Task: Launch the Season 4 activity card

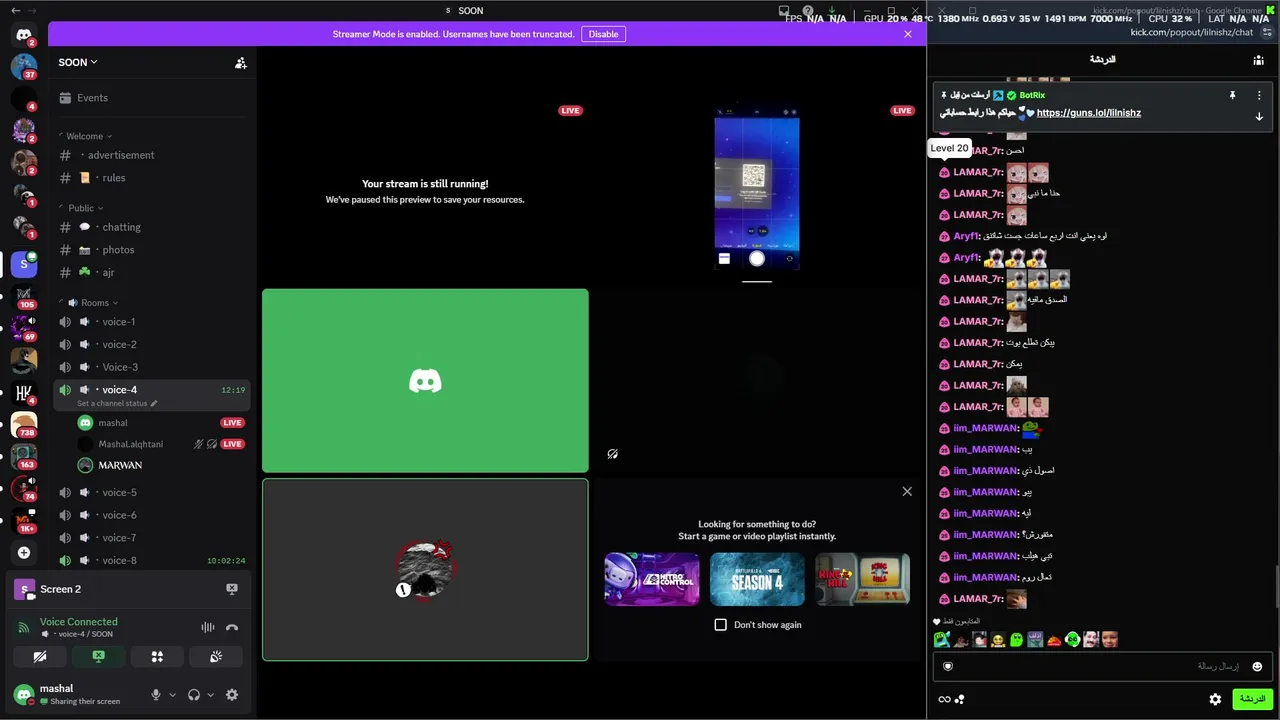Action: [757, 579]
